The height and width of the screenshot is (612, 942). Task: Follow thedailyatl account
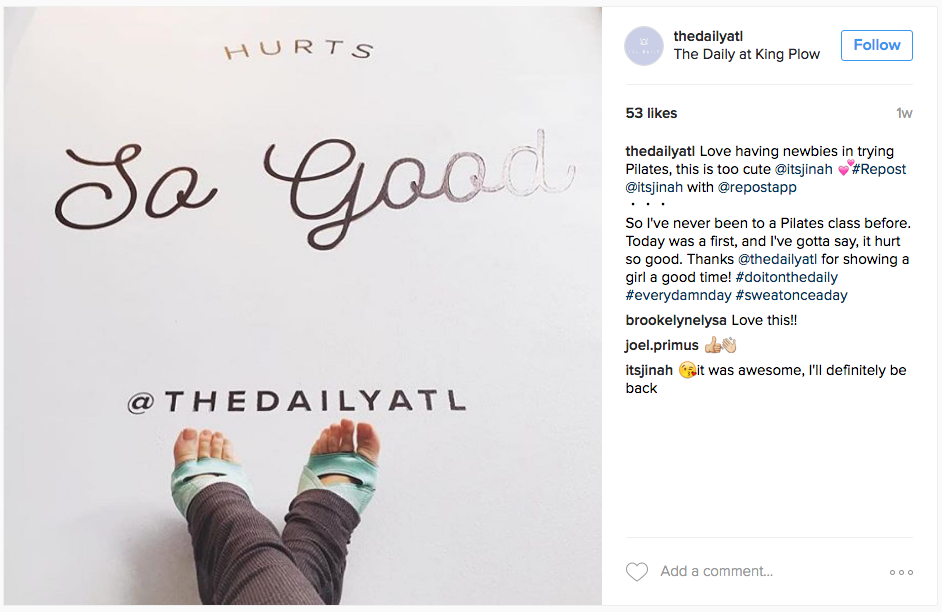877,45
